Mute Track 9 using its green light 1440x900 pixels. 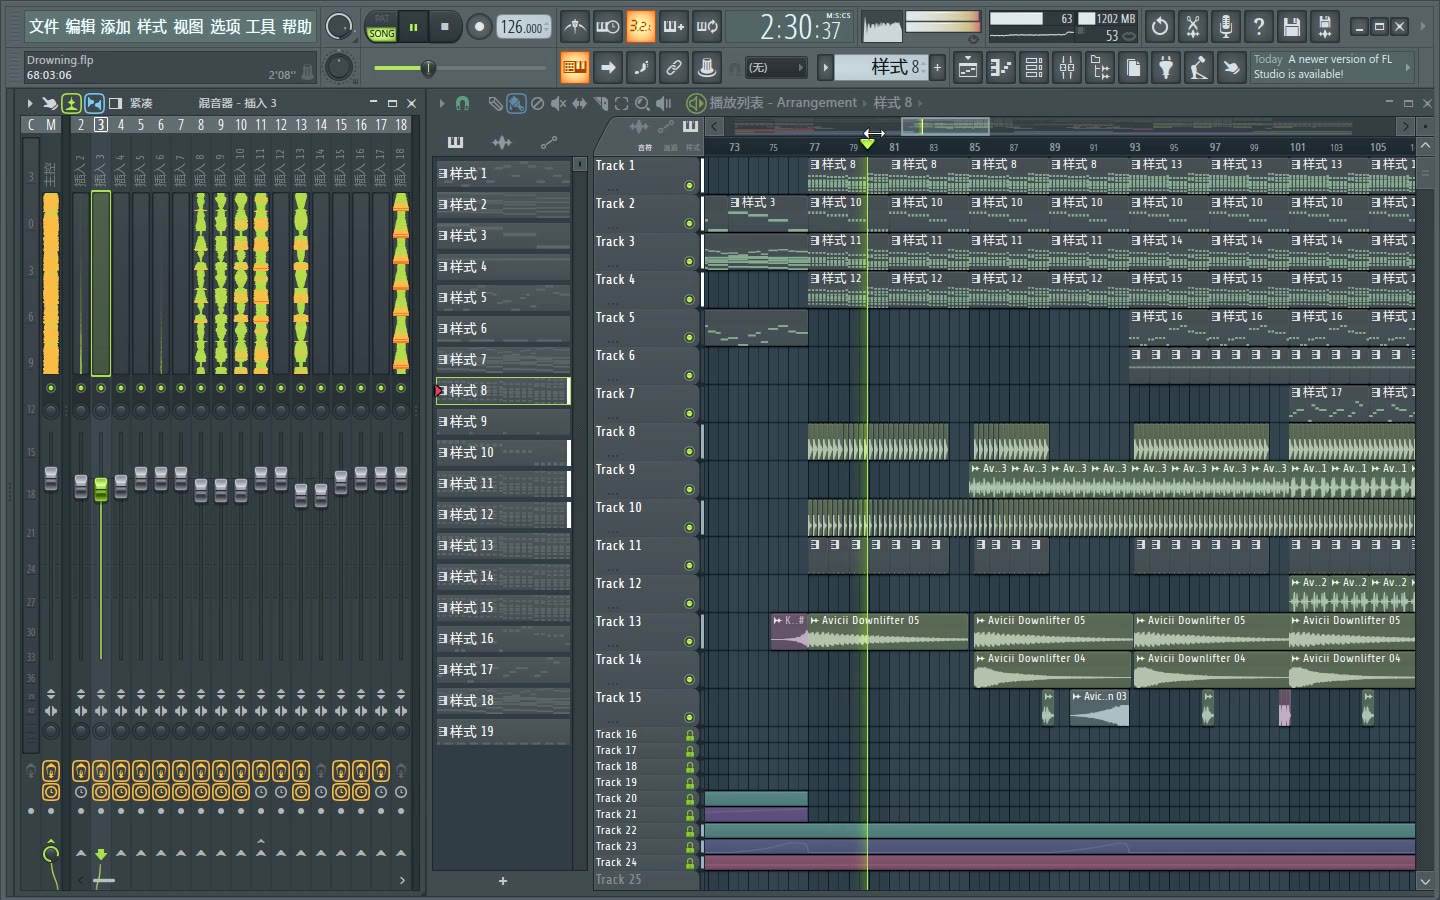pos(689,490)
